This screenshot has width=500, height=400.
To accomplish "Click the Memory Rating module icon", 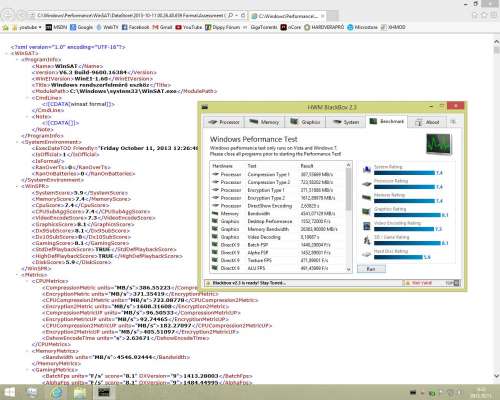I will coord(367,198).
